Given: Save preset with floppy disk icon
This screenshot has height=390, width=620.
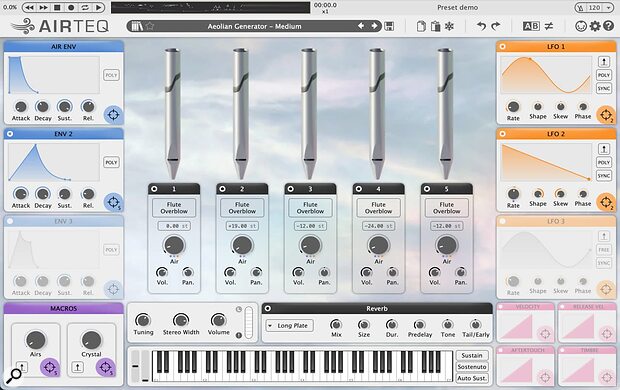Looking at the screenshot, I should [x=389, y=27].
